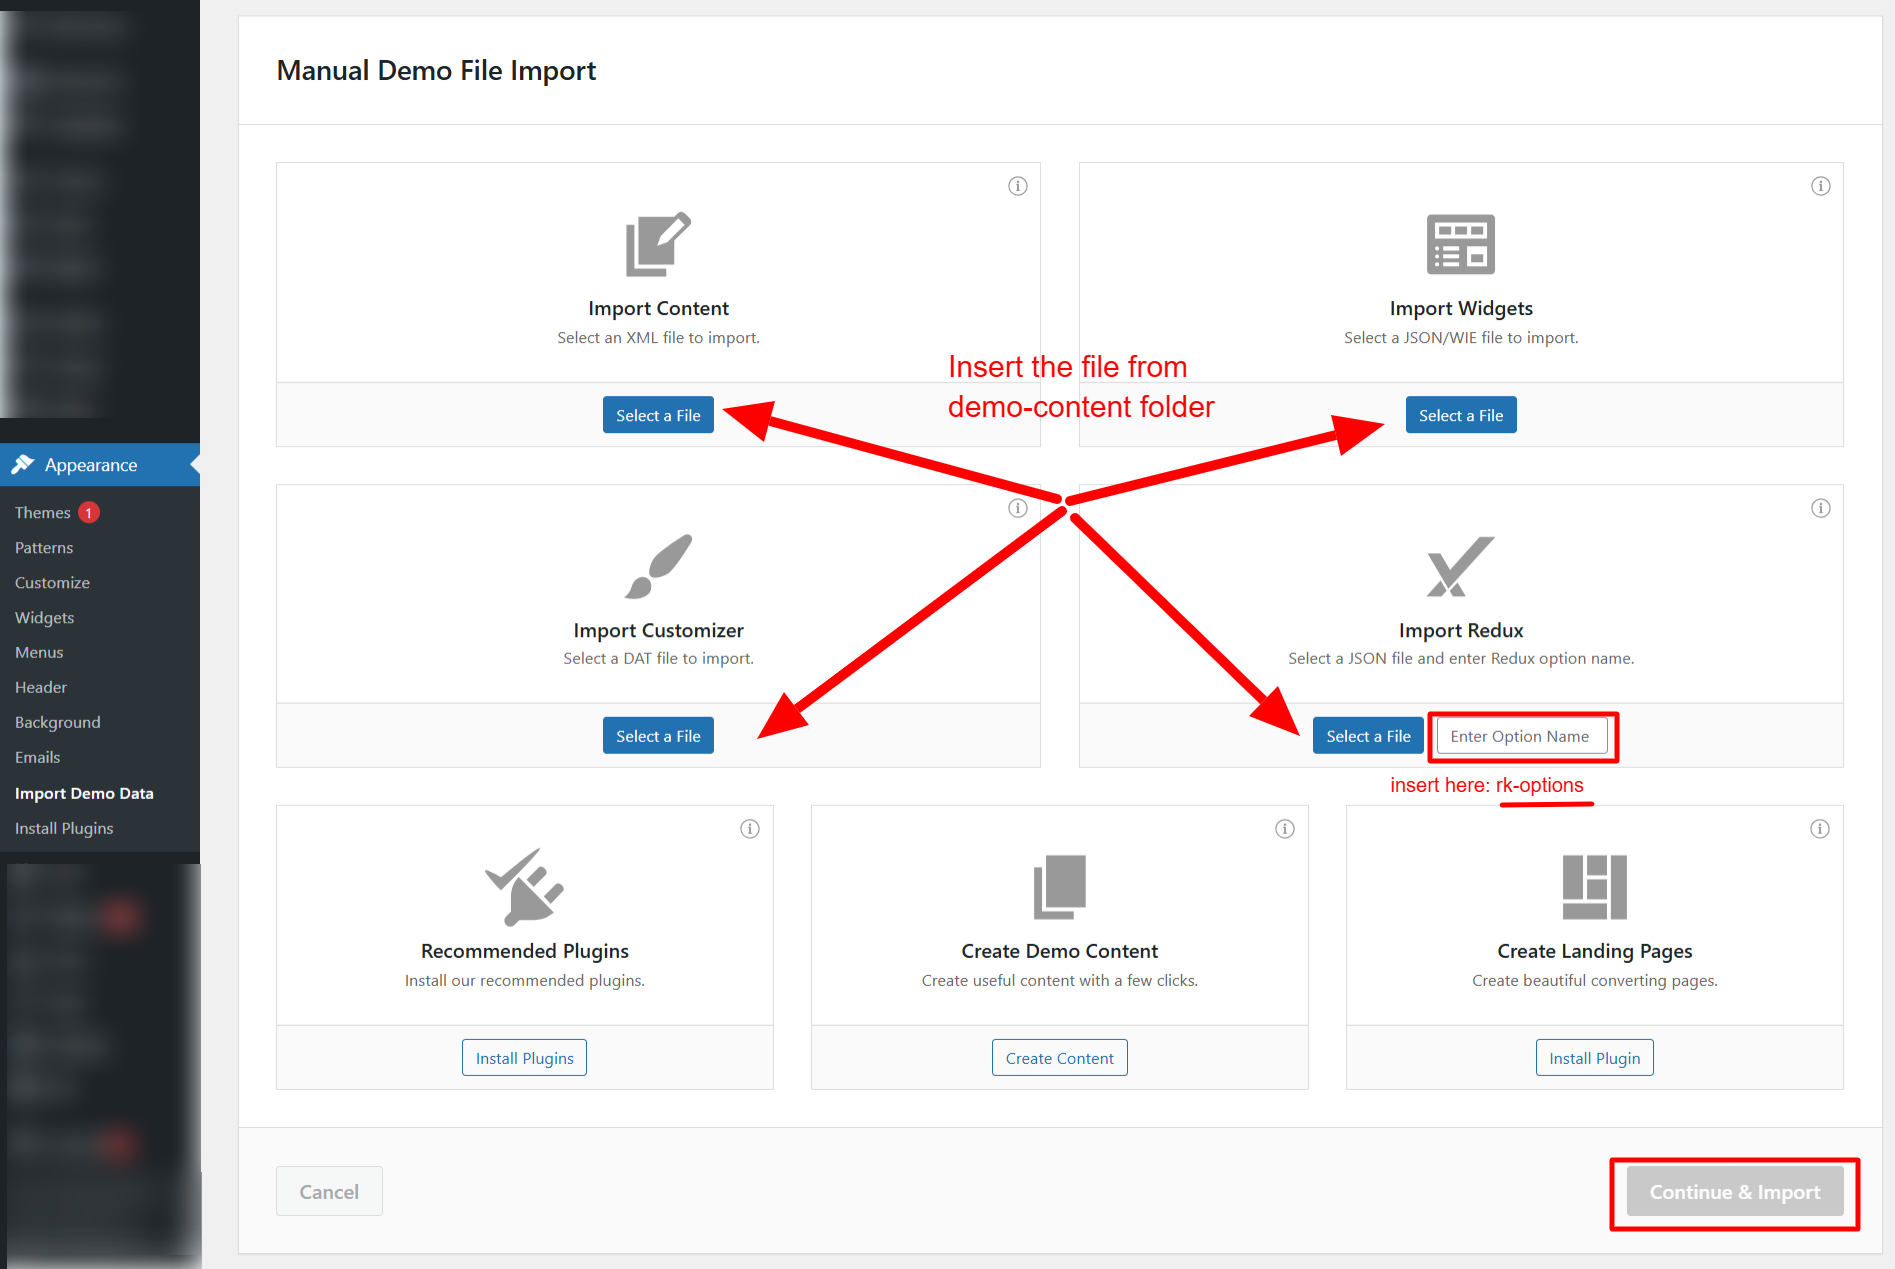The height and width of the screenshot is (1269, 1895).
Task: Select a File for Import Widgets
Action: point(1461,414)
